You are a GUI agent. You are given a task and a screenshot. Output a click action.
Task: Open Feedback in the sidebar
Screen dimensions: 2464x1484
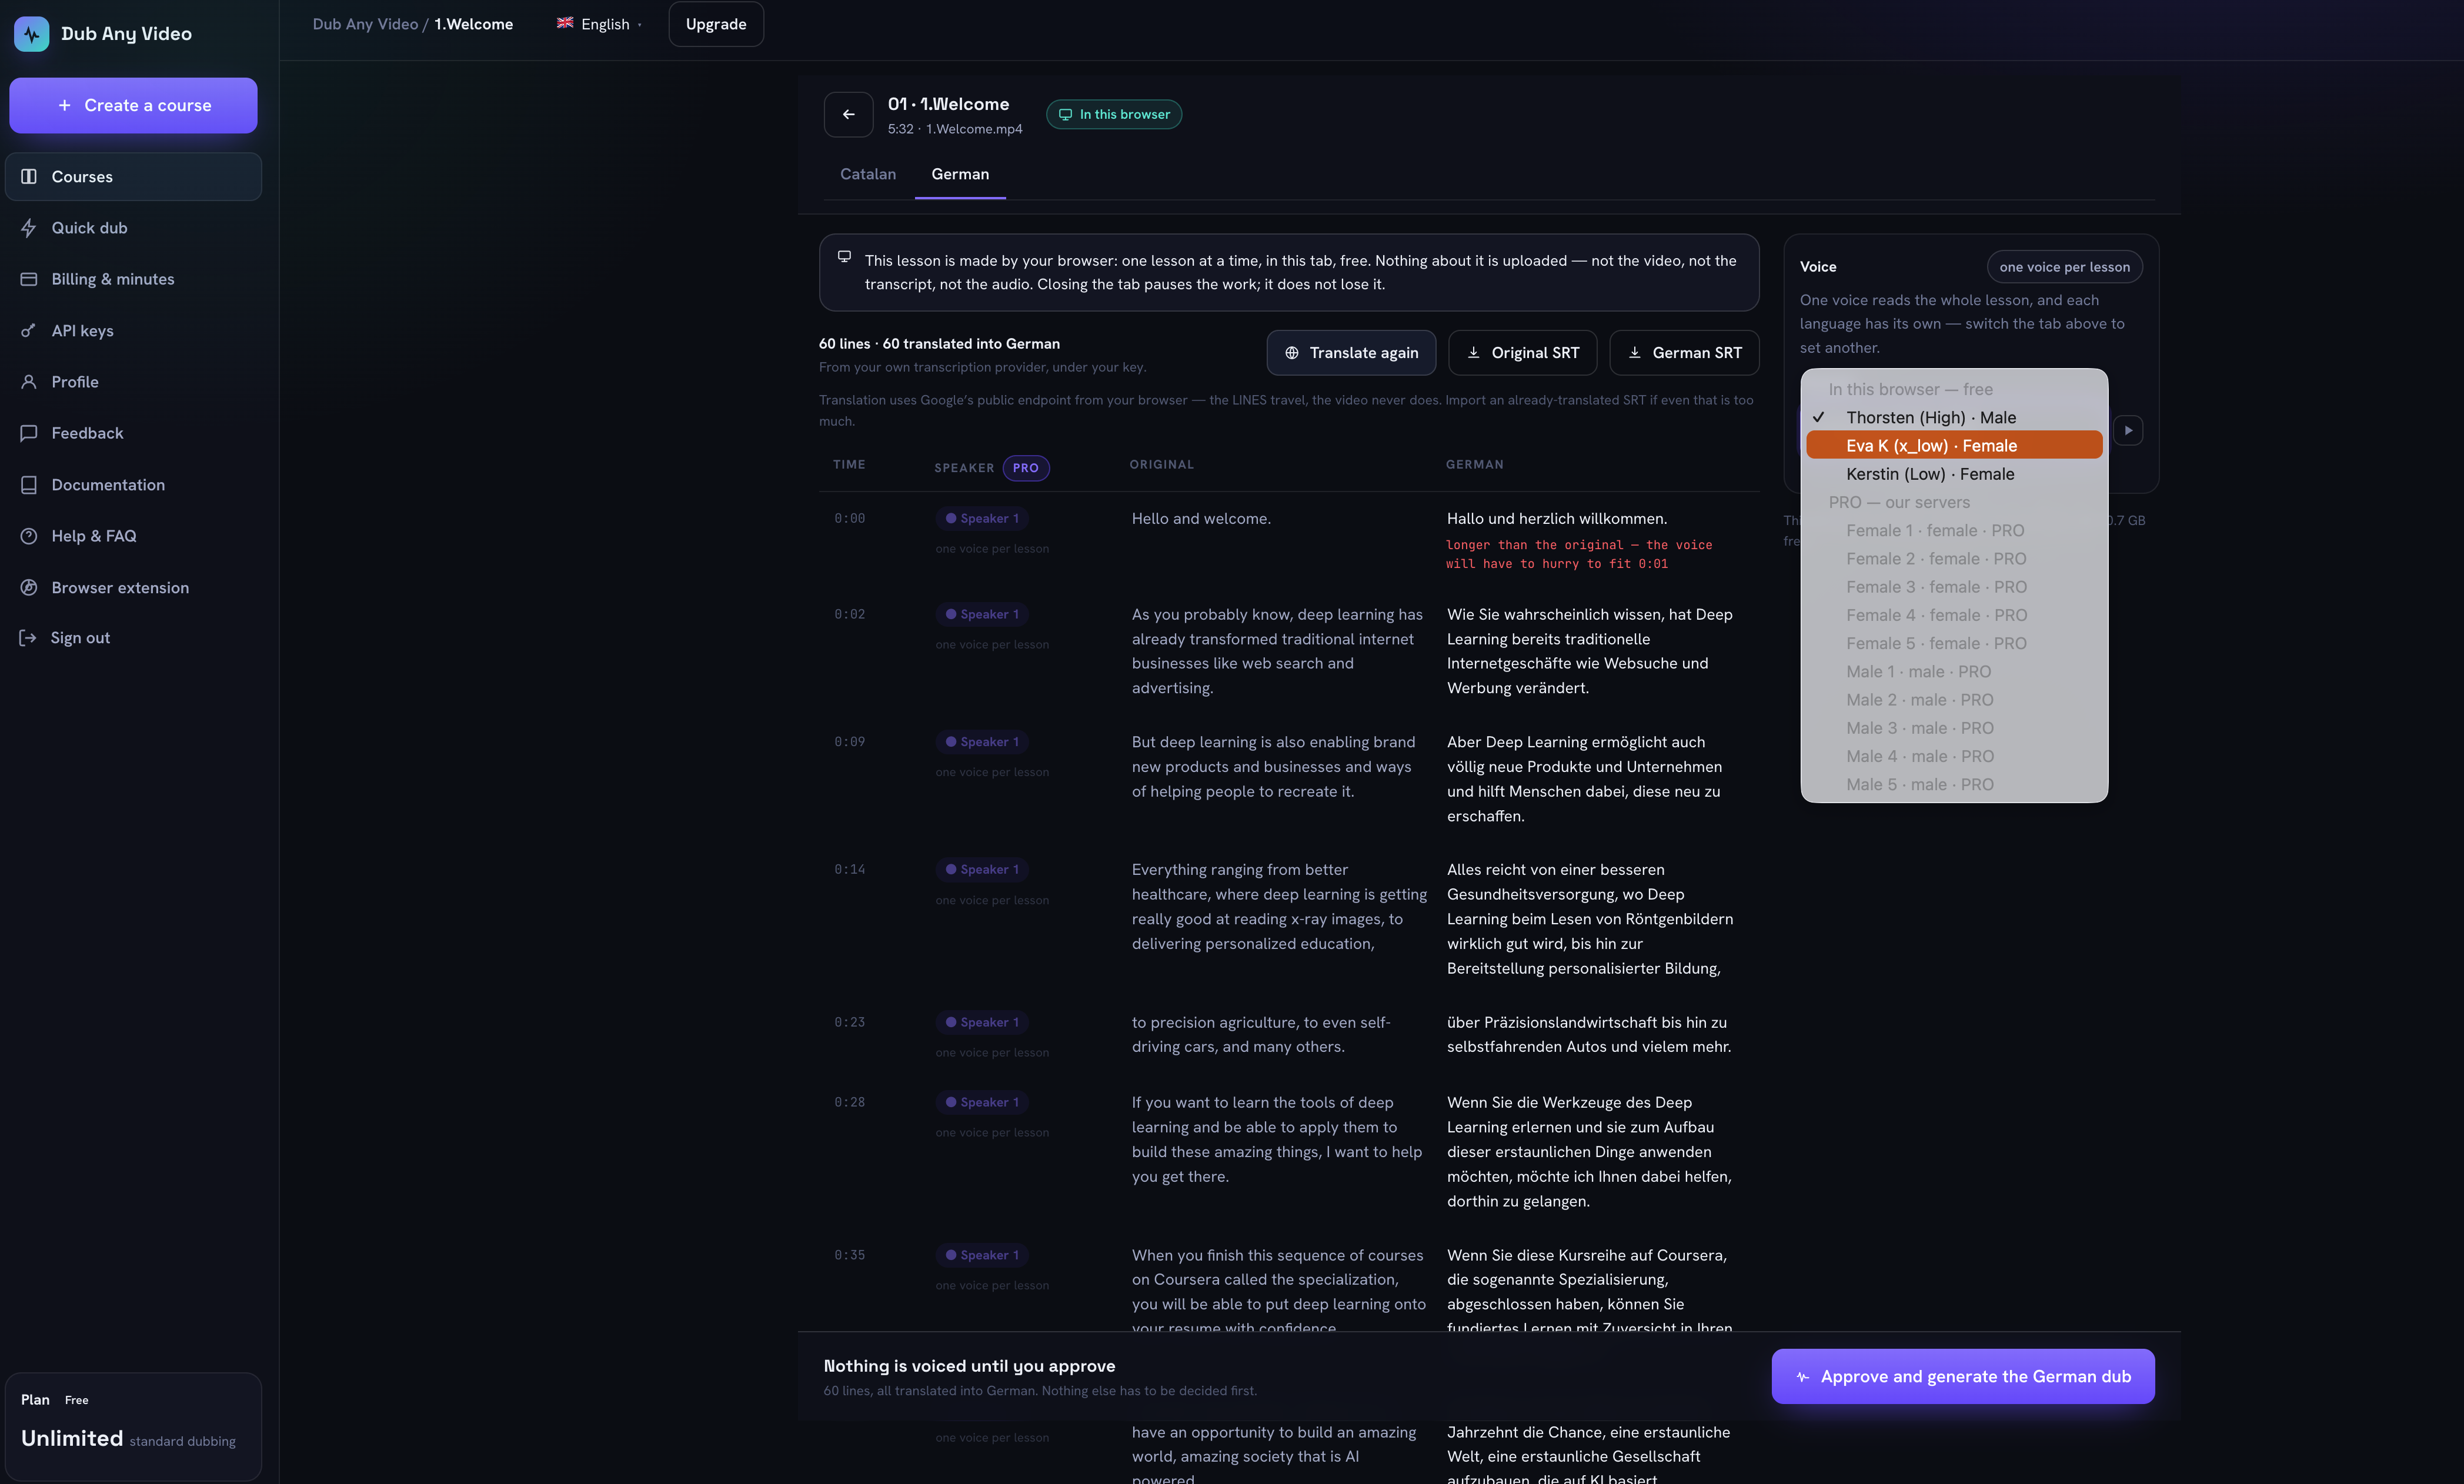point(133,433)
